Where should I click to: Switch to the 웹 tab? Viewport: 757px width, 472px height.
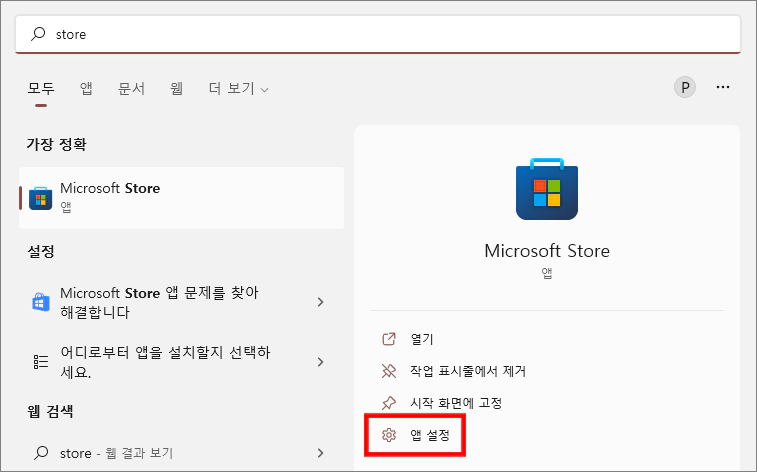coord(177,88)
